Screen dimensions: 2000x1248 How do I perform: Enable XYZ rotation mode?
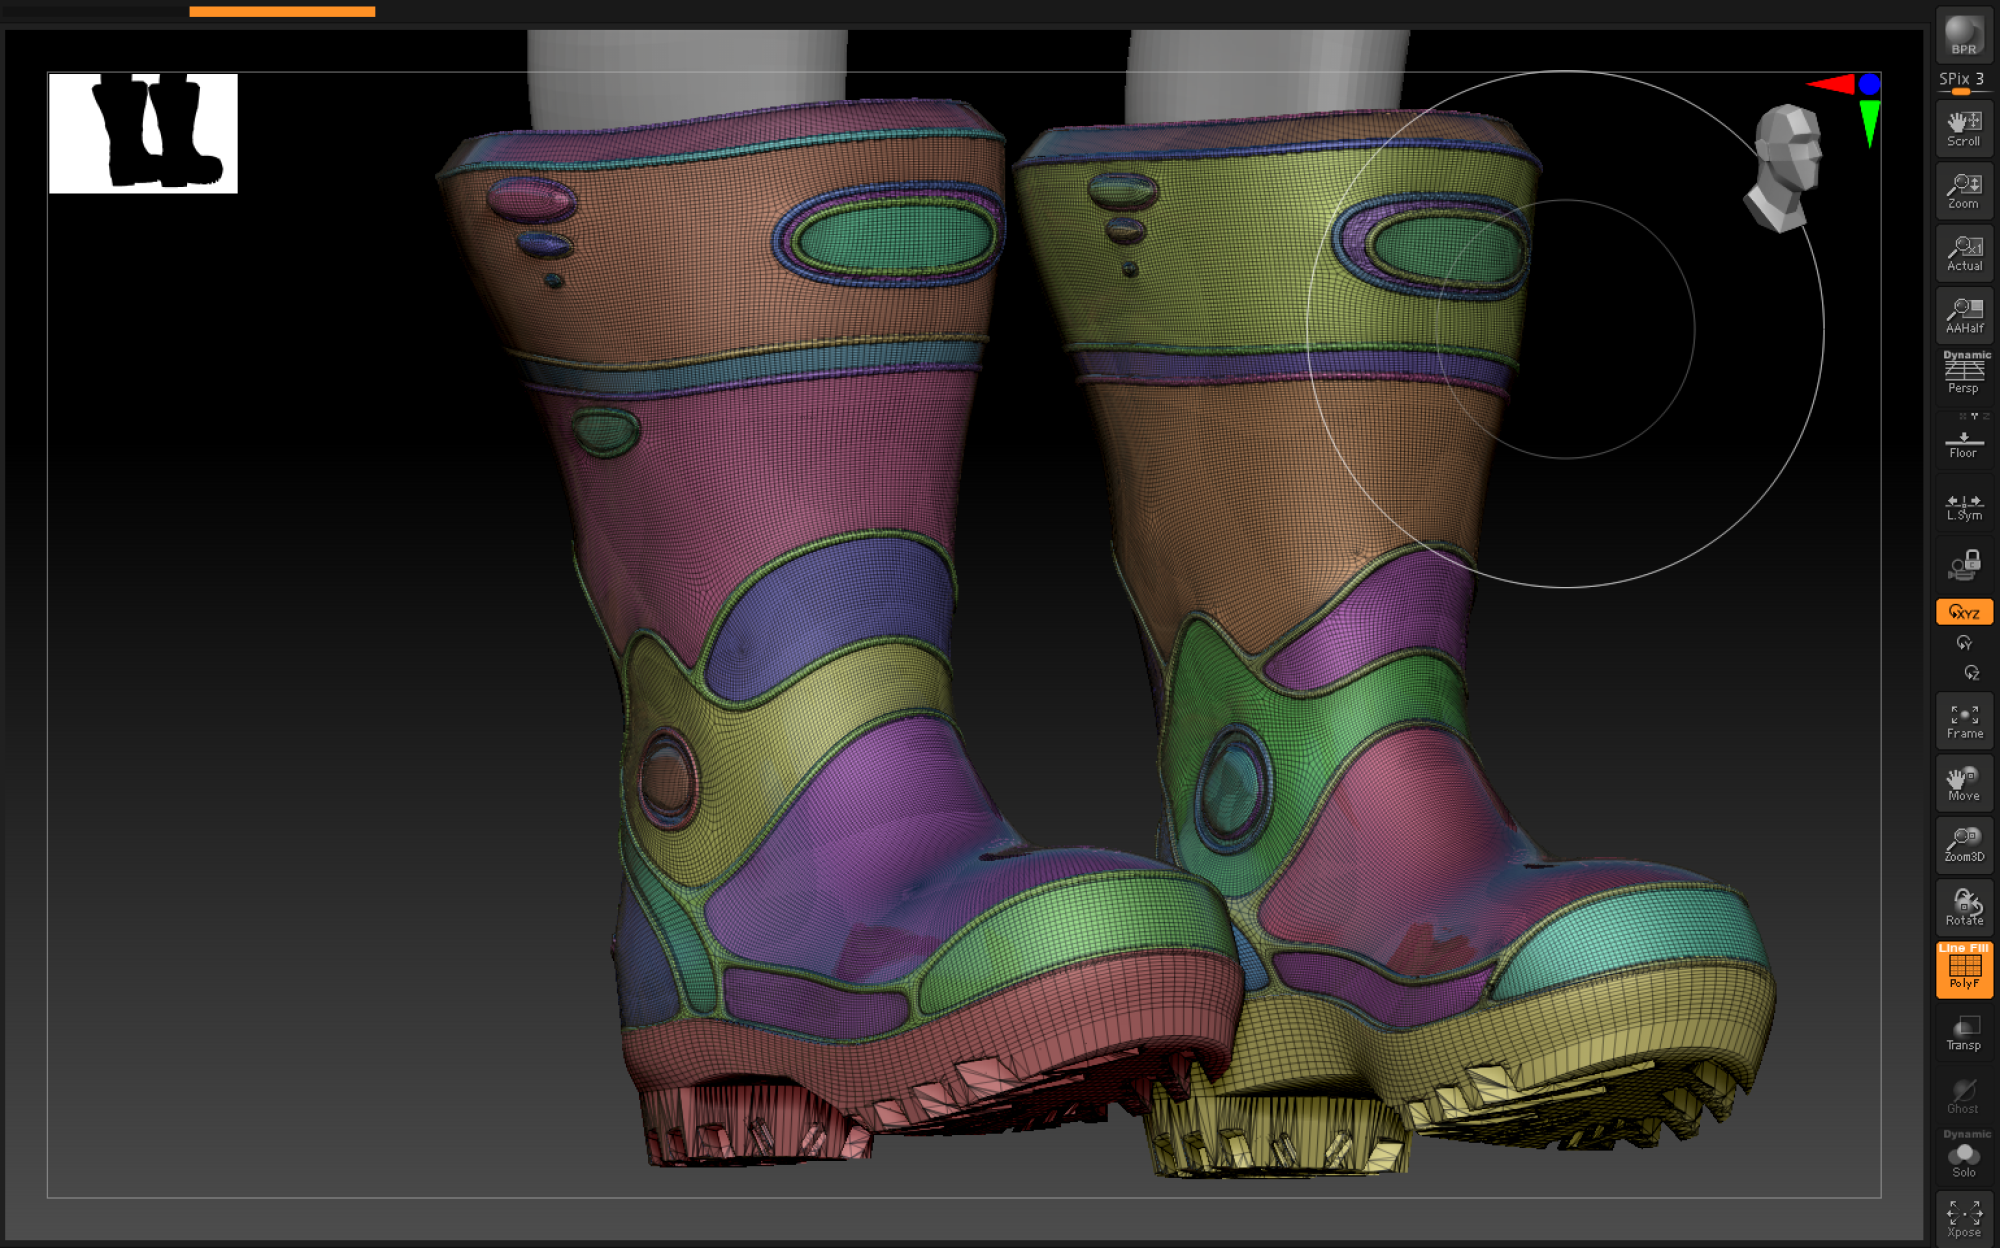click(x=1964, y=612)
